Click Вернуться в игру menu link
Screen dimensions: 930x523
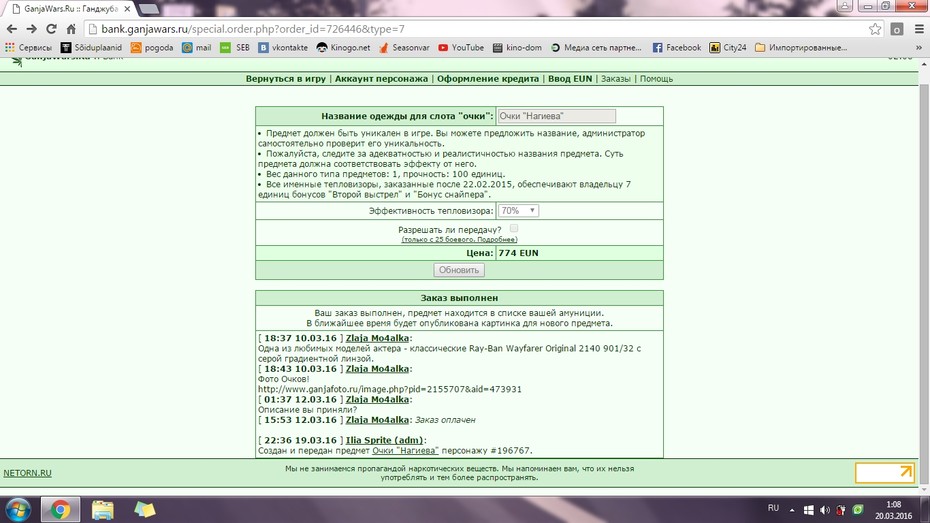coord(285,78)
